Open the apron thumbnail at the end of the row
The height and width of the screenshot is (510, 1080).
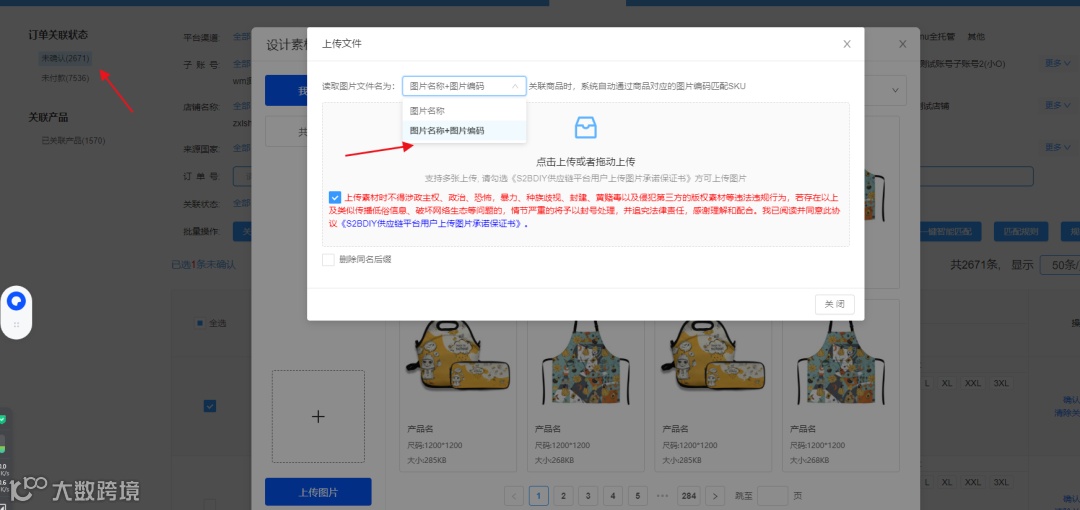click(x=840, y=361)
